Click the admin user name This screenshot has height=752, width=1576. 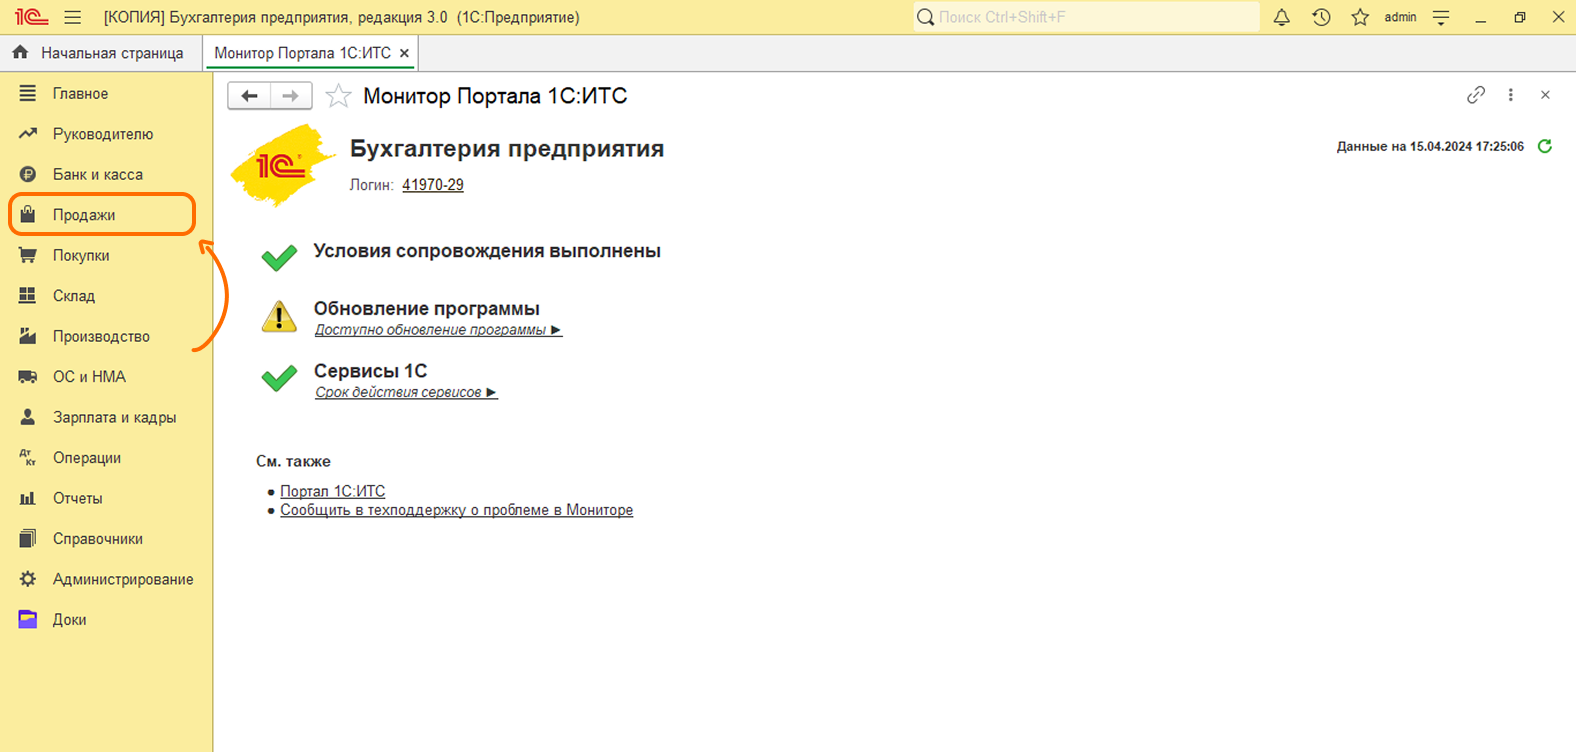click(1400, 17)
